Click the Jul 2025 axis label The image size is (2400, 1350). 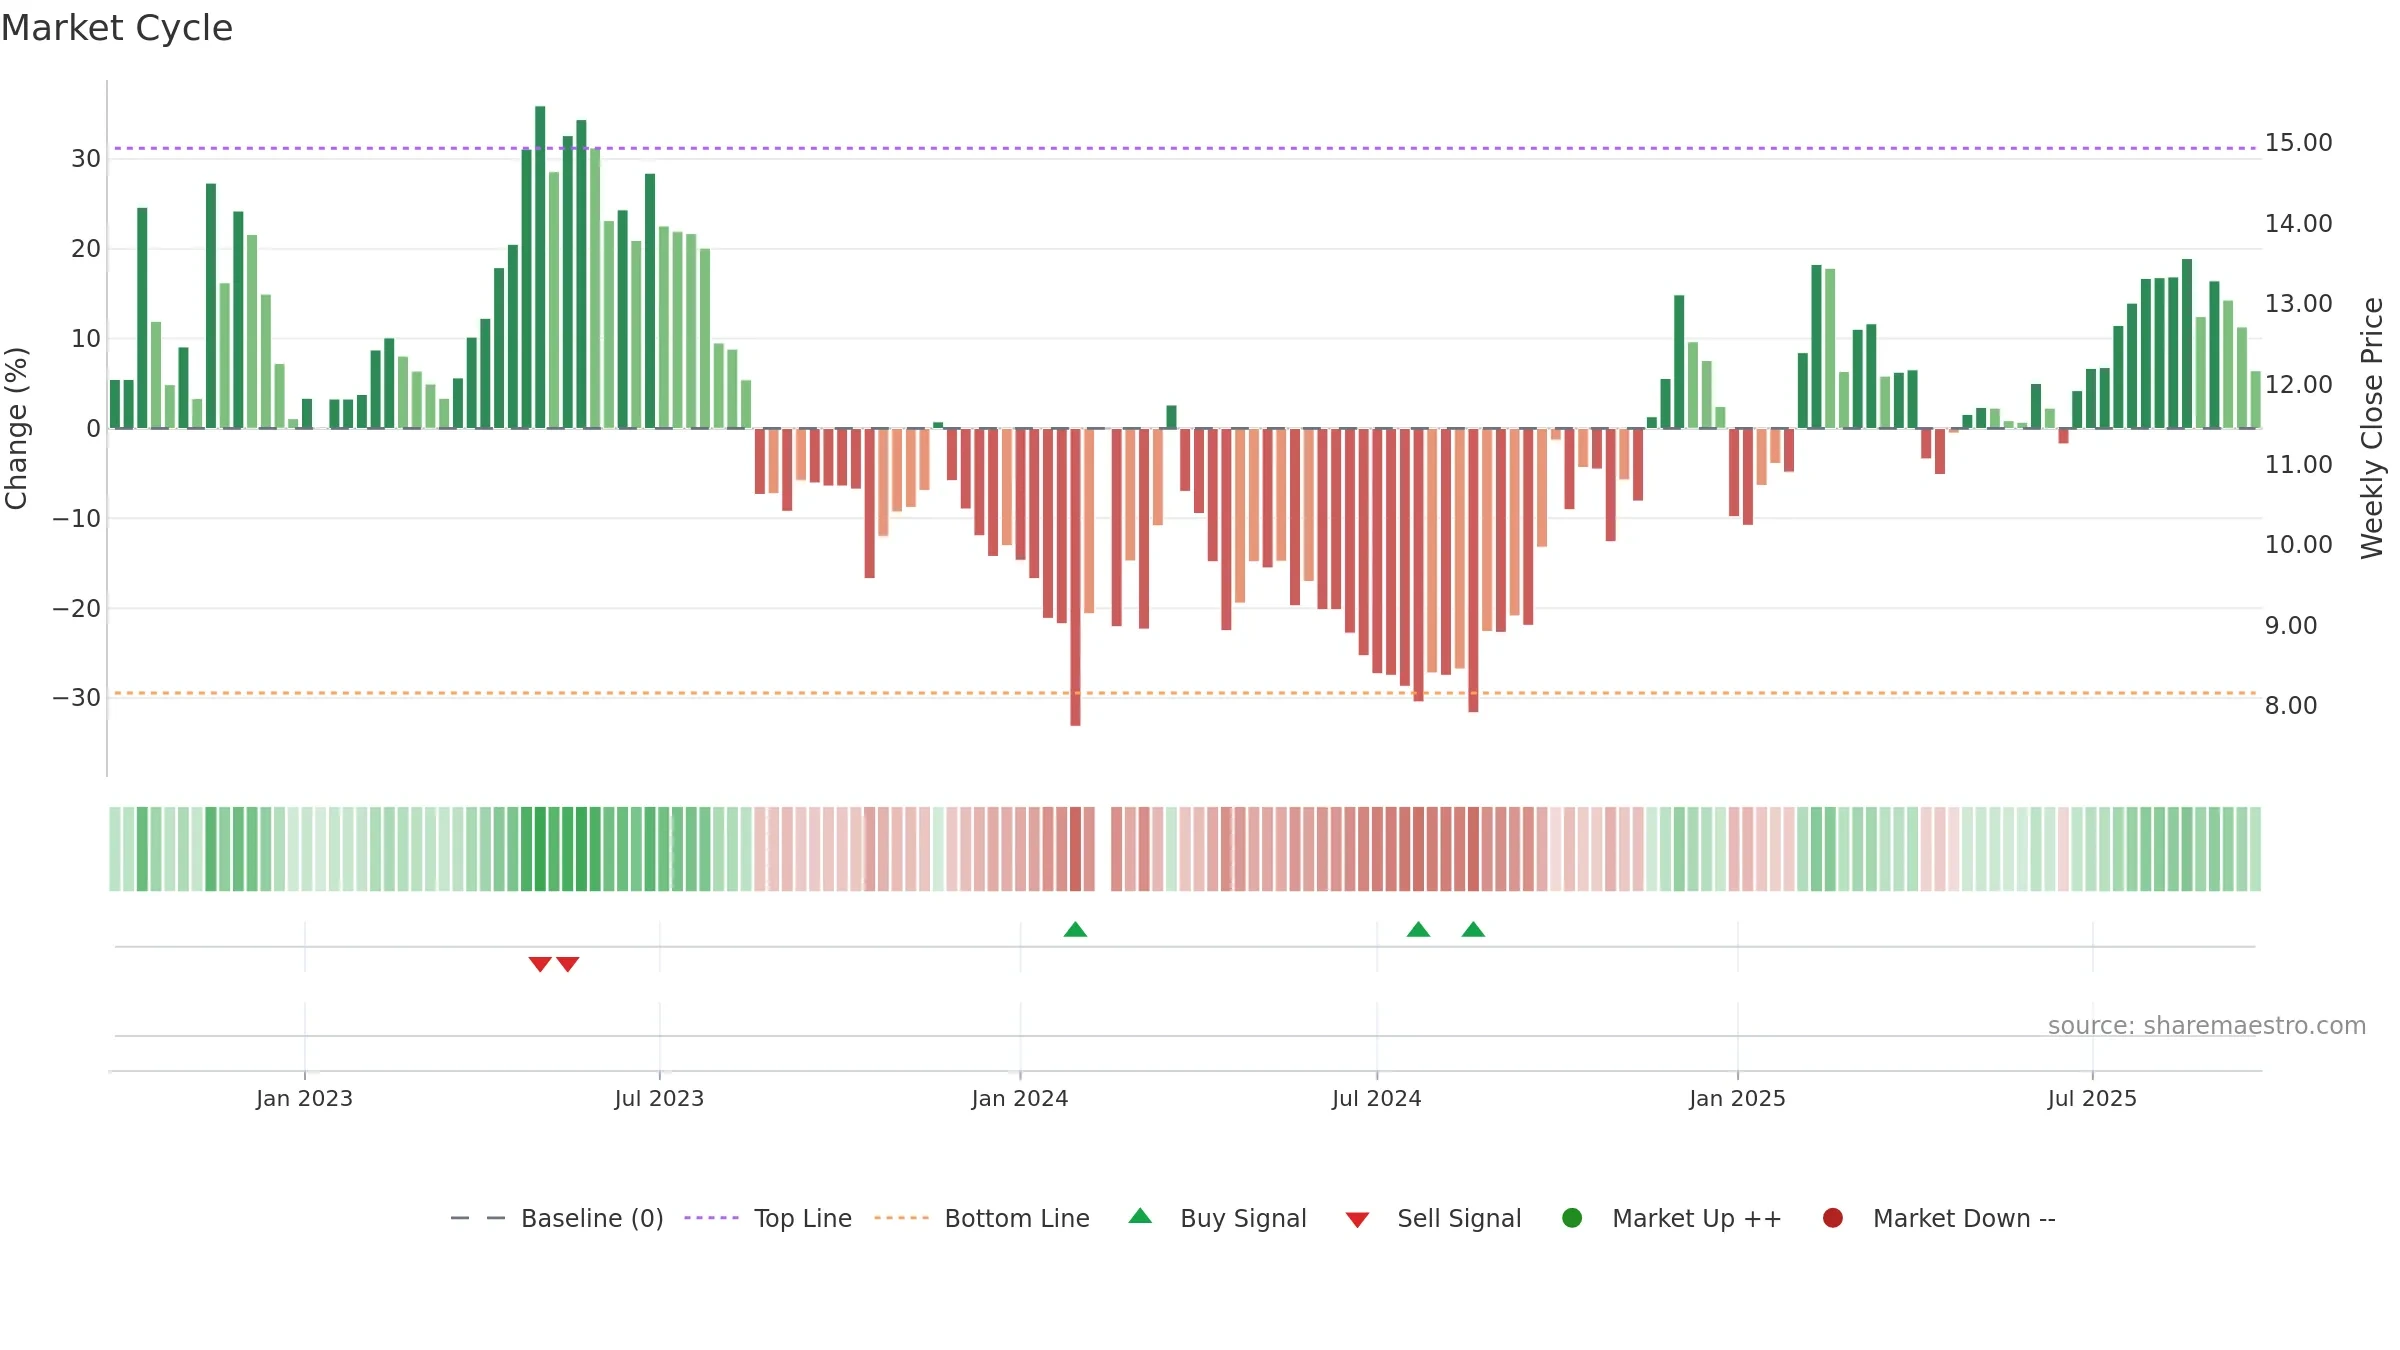point(2092,1098)
